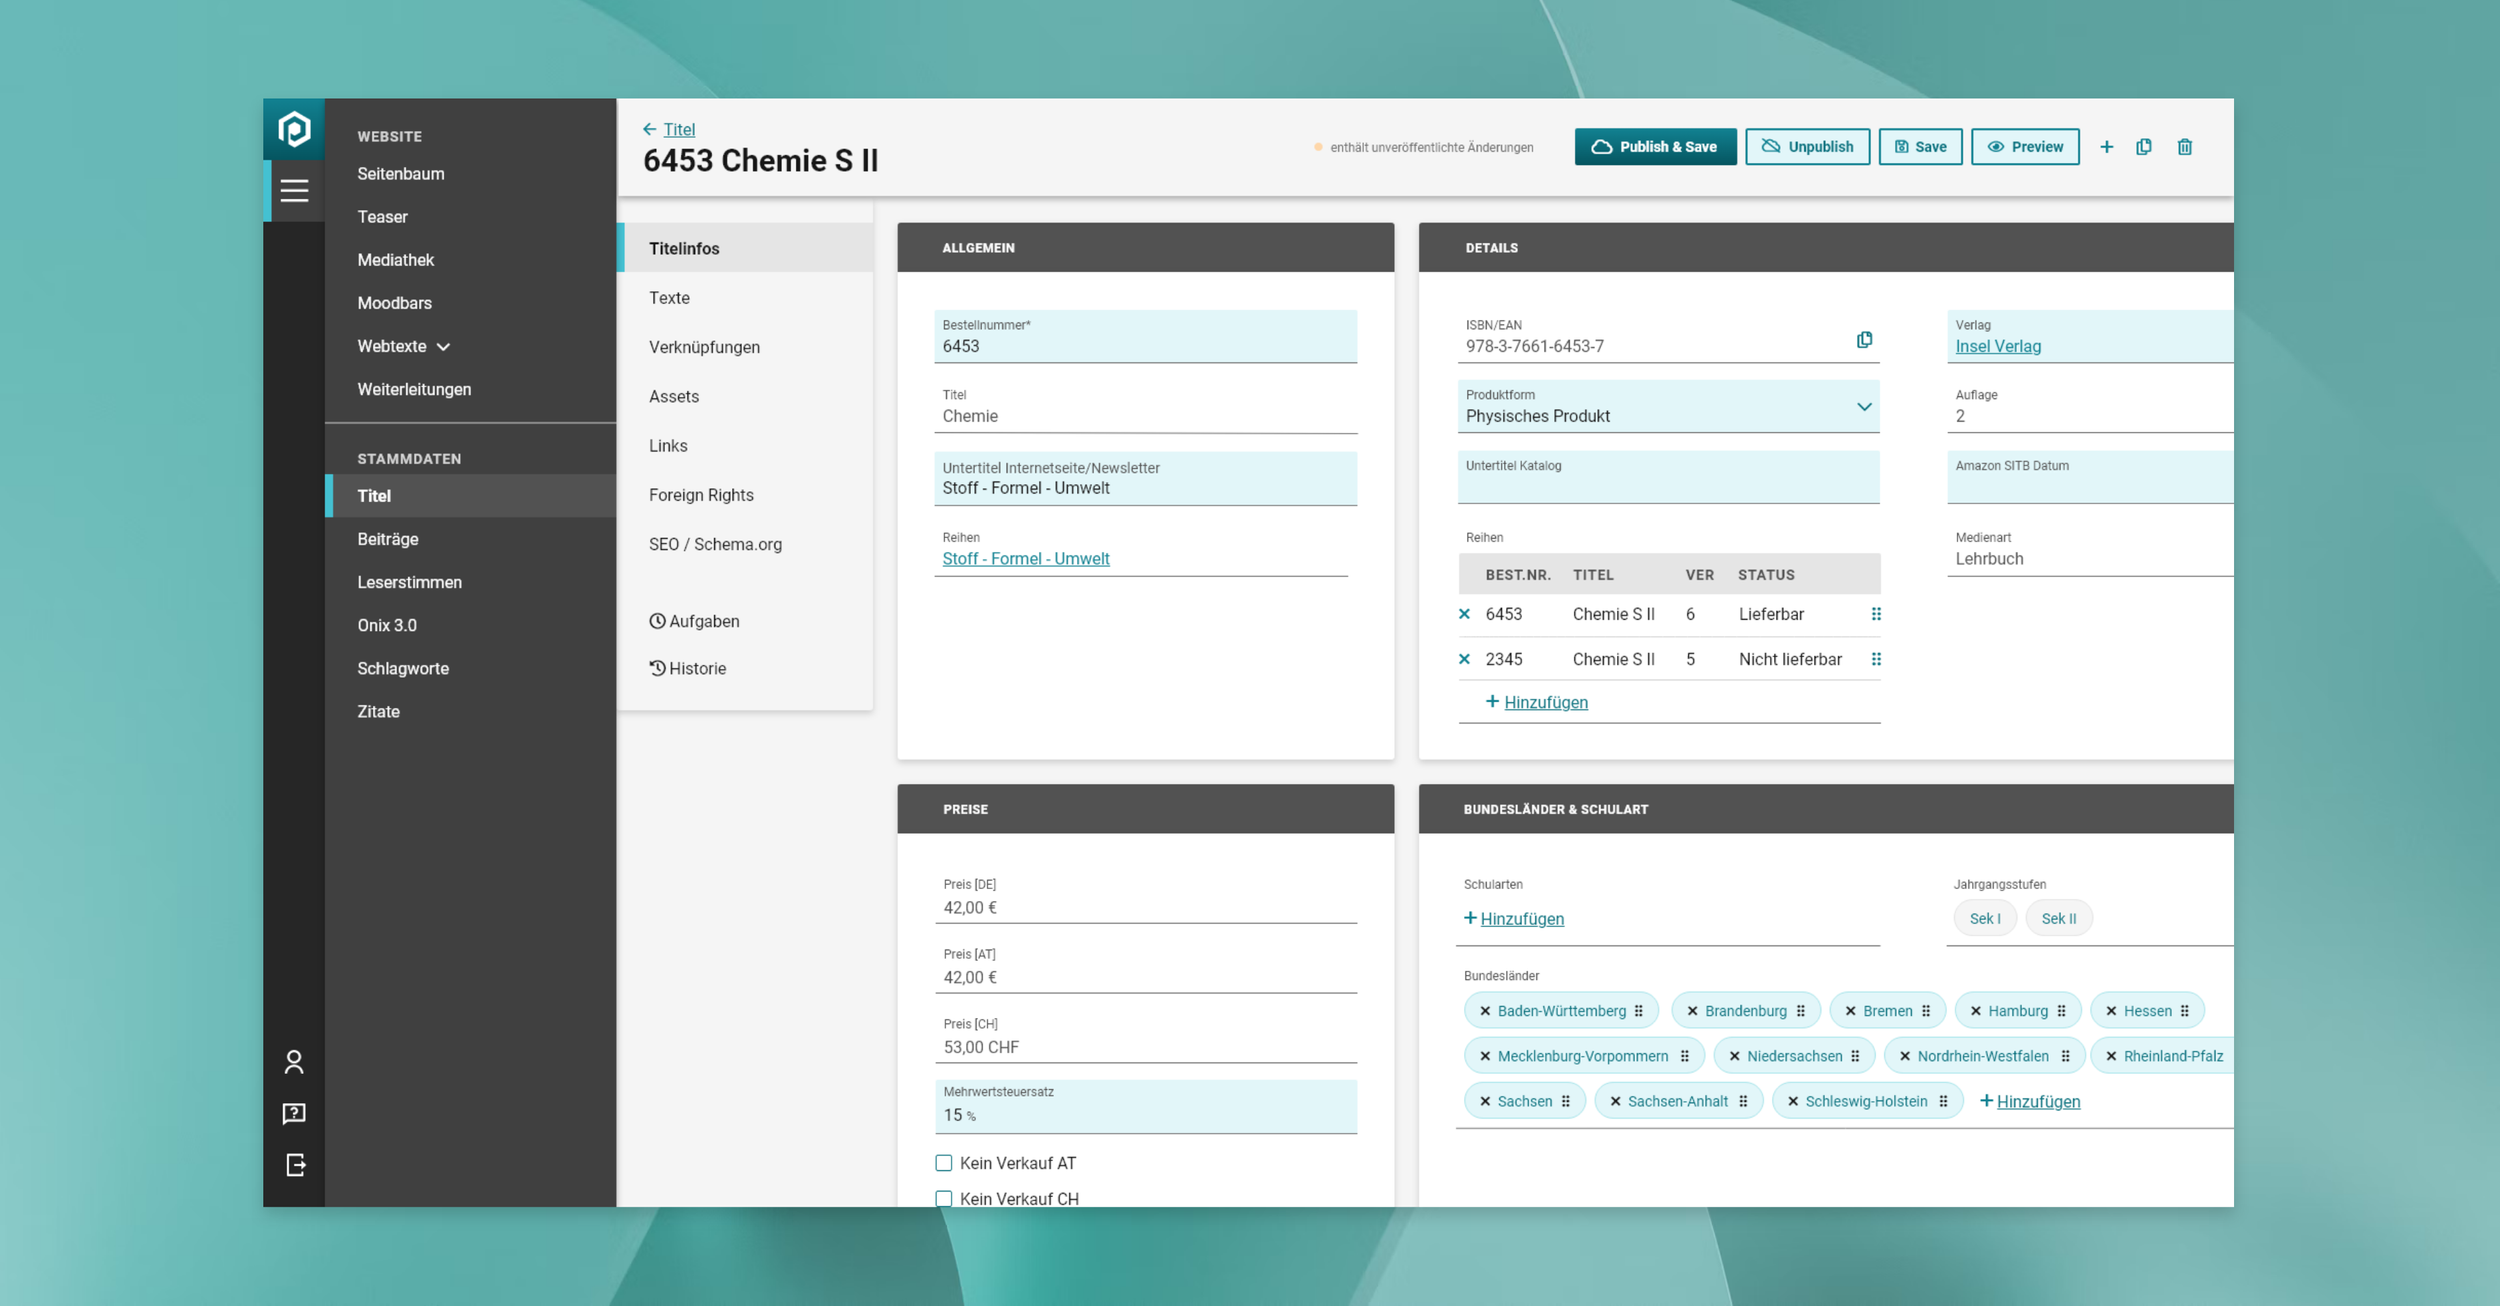This screenshot has height=1306, width=2500.
Task: Click the trash delete icon in the header
Action: point(2185,147)
